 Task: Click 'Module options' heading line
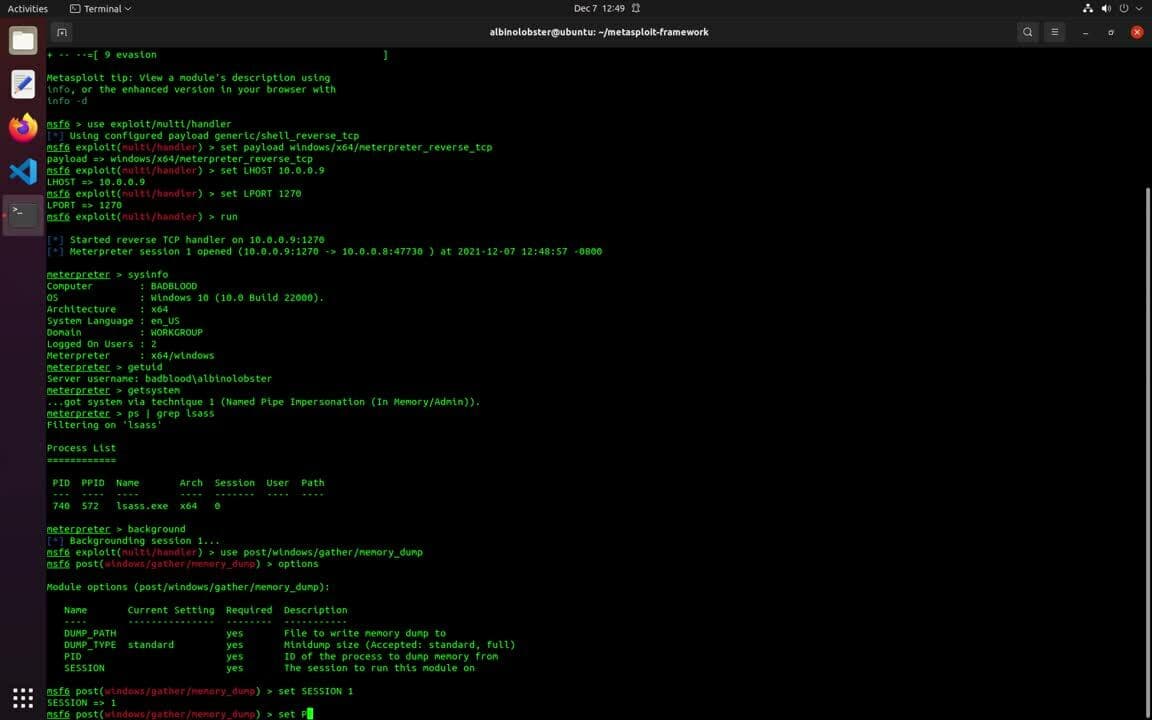[188, 587]
